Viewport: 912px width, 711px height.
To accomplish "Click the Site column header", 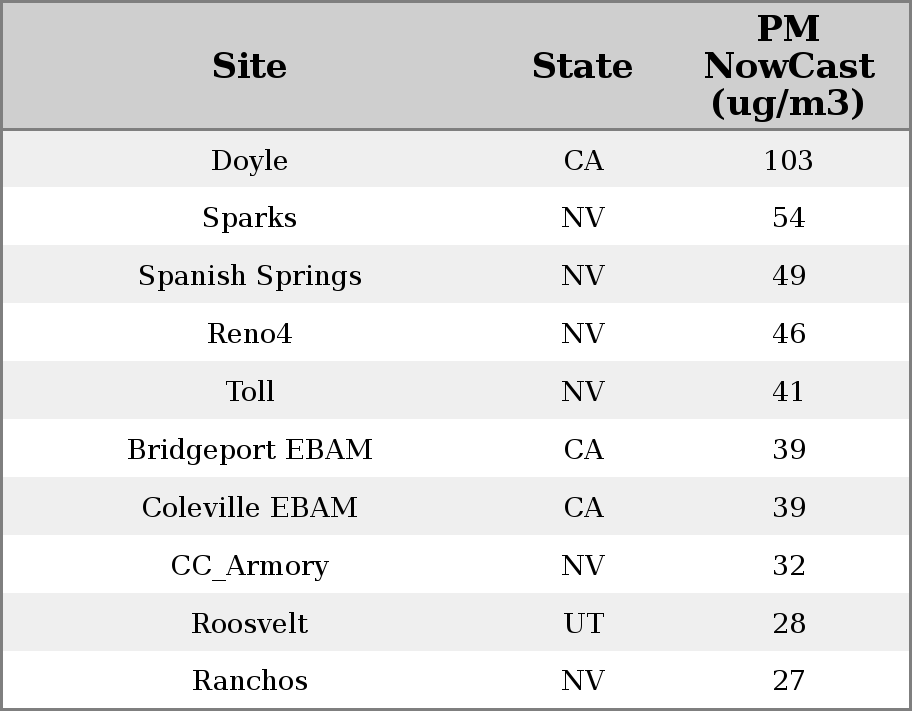I will click(249, 67).
